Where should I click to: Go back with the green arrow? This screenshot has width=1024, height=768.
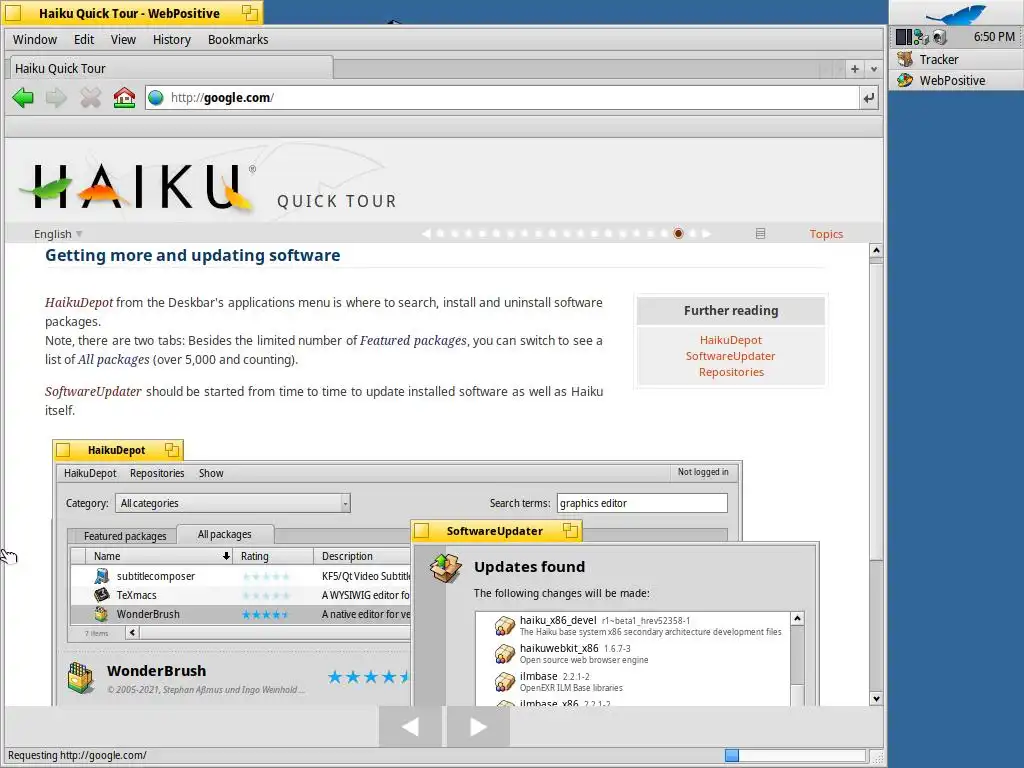pyautogui.click(x=23, y=98)
